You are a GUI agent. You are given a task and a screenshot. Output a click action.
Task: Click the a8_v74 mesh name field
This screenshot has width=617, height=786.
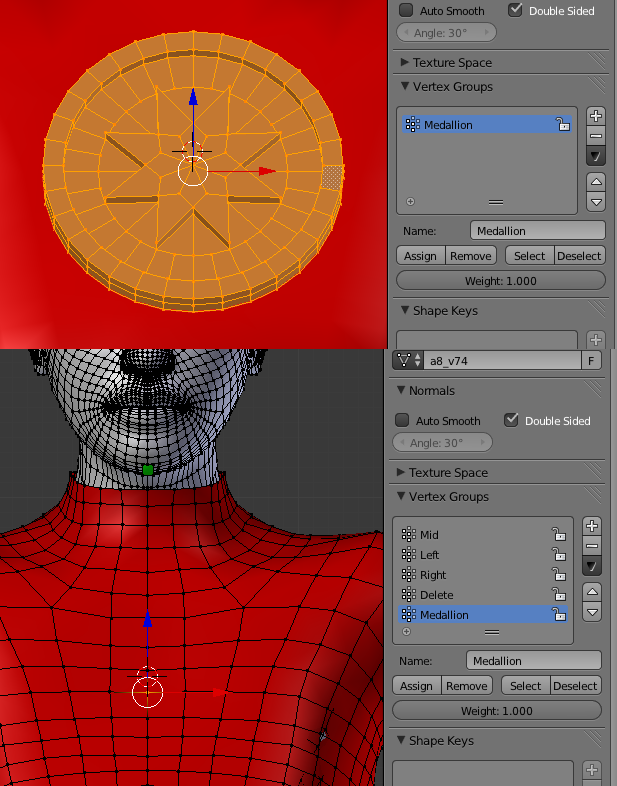500,360
